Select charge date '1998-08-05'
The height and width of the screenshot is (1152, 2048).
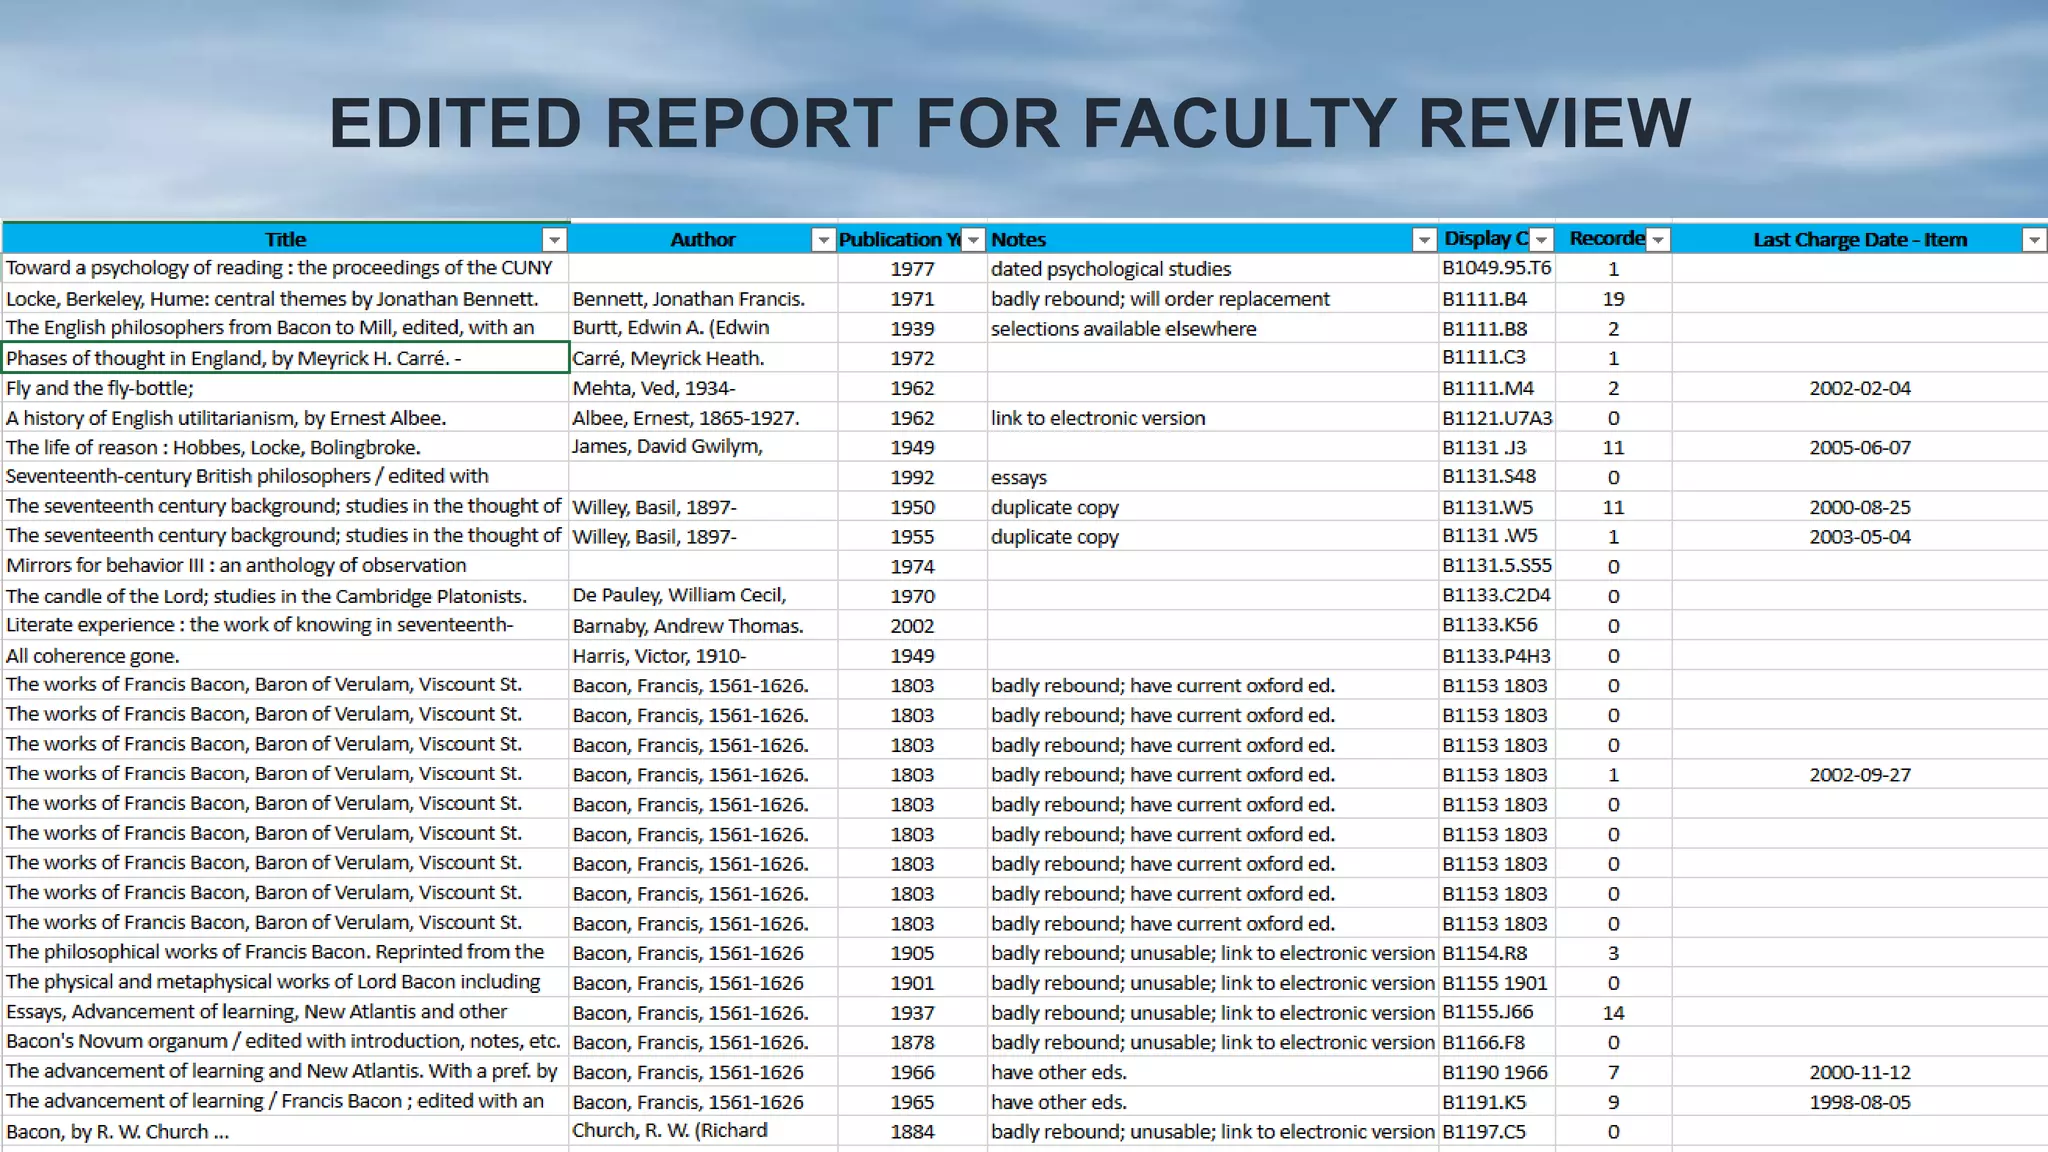point(1860,1102)
